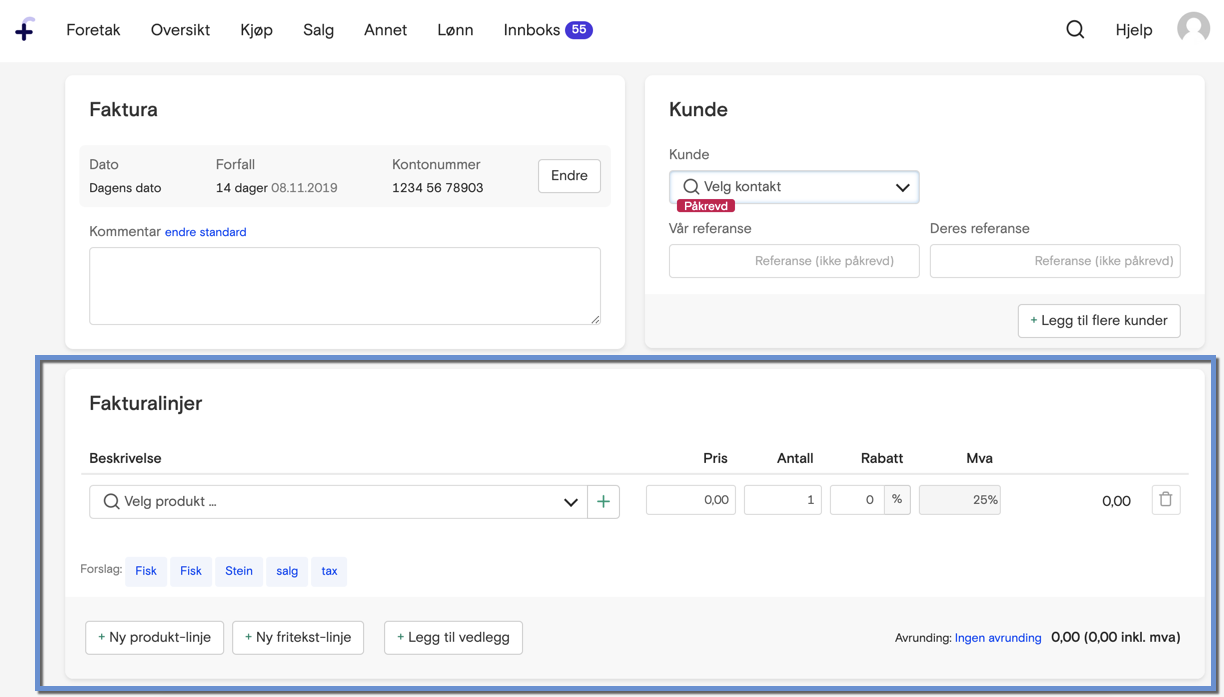
Task: Add a Ny fritekst-linje
Action: 298,637
